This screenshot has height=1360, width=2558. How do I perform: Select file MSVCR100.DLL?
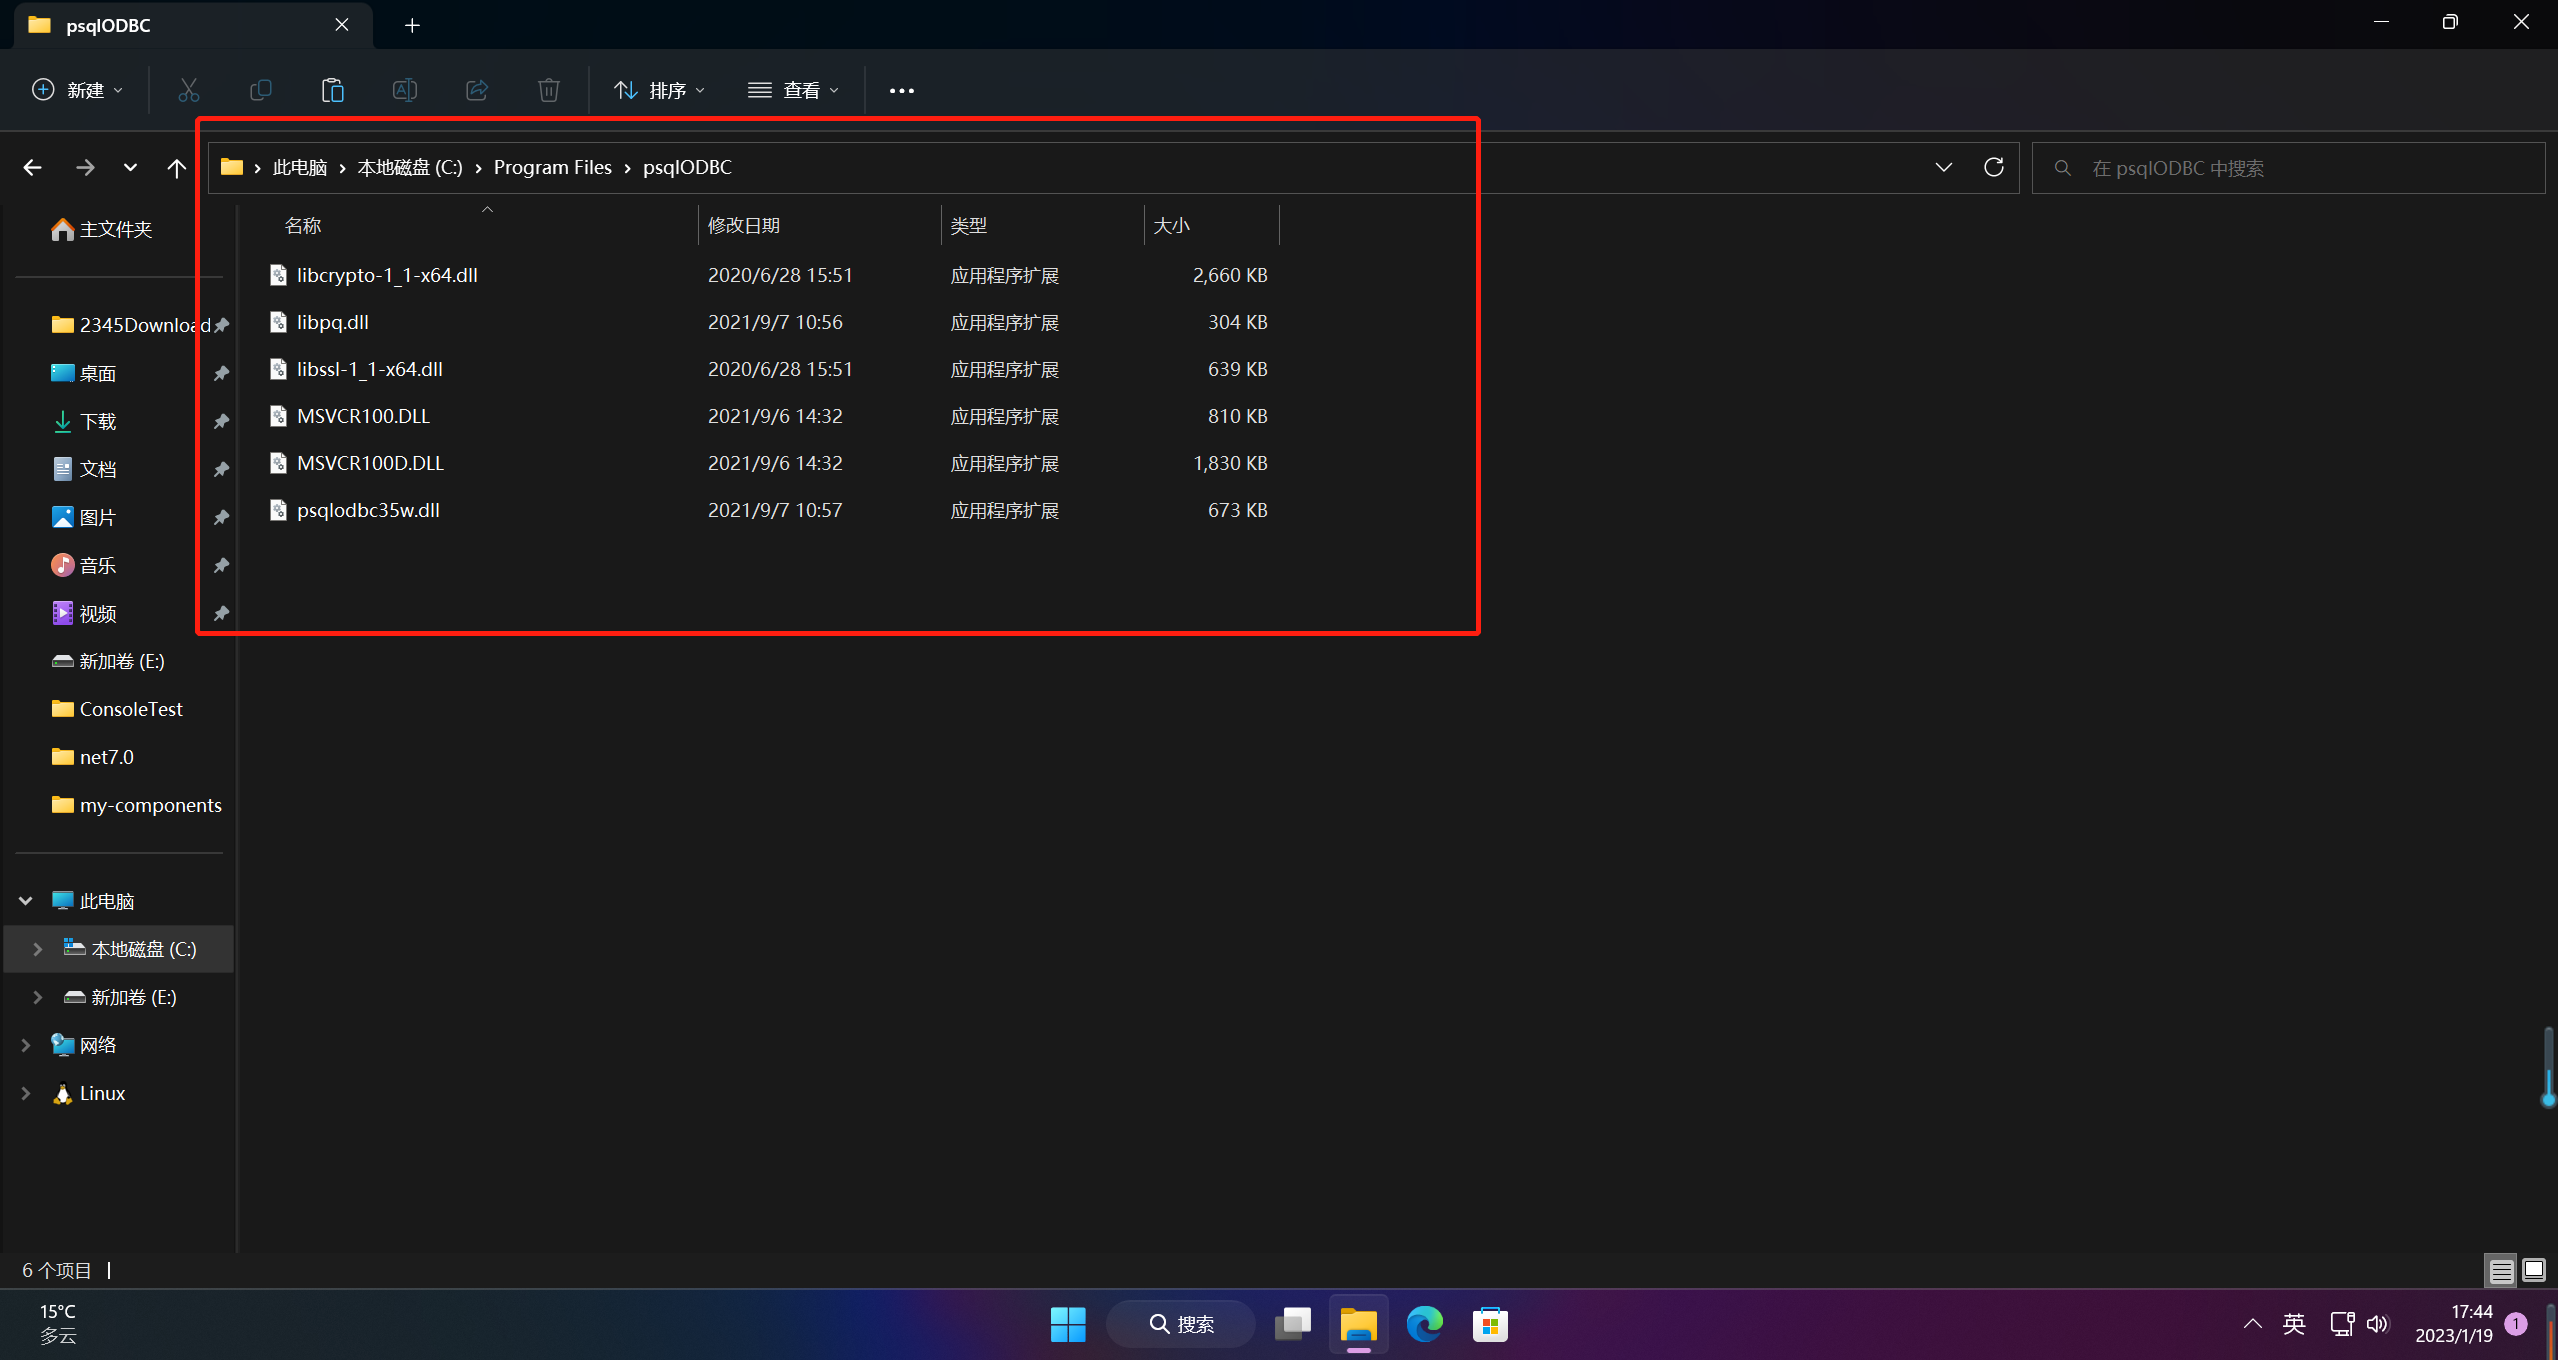(363, 416)
